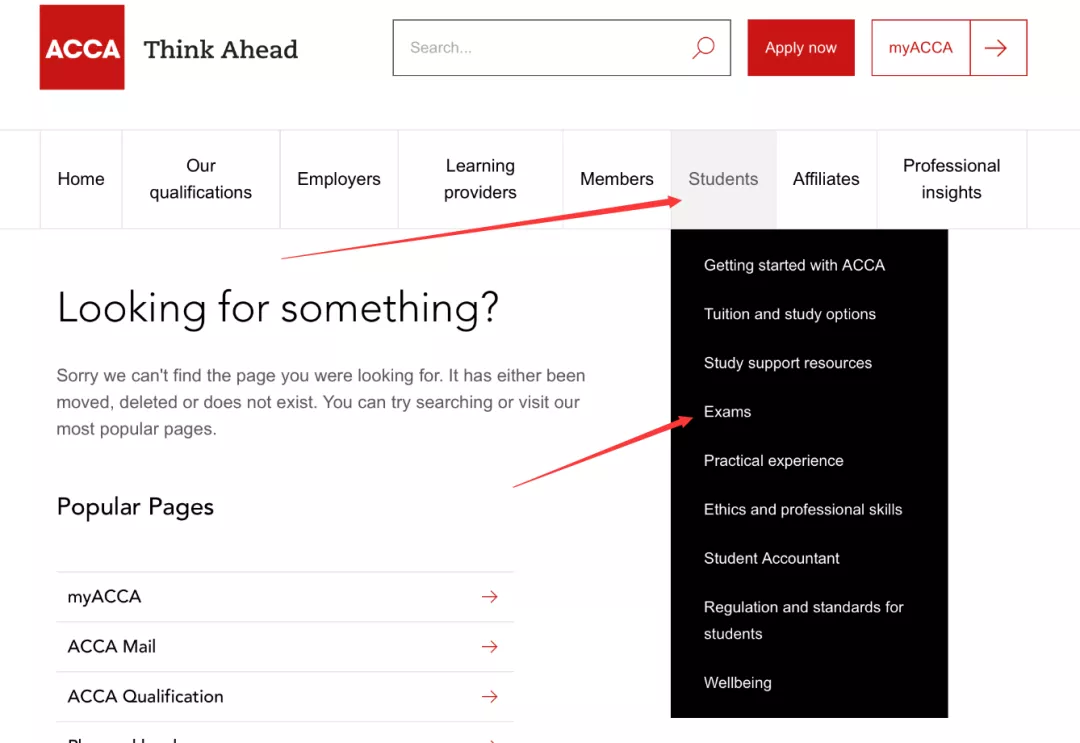The width and height of the screenshot is (1080, 743).
Task: Select Wellbeing menu entry
Action: 738,683
